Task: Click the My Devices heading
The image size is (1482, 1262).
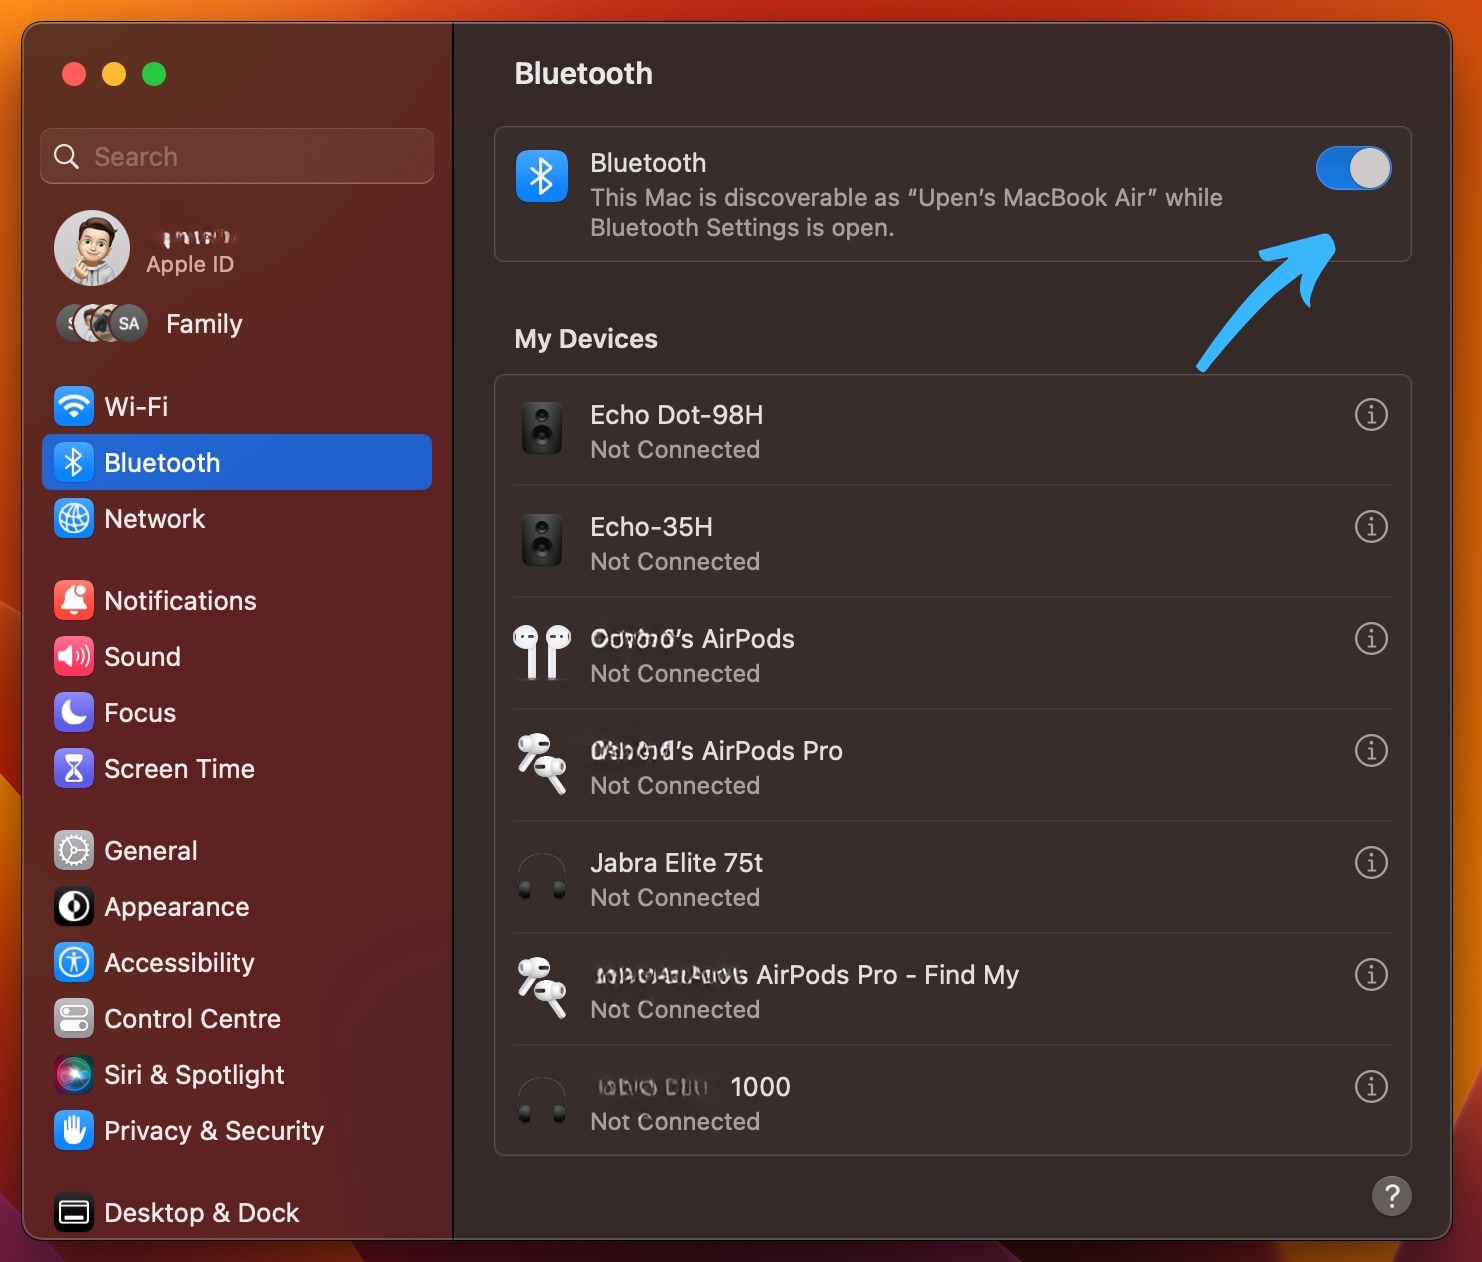Action: pos(586,339)
